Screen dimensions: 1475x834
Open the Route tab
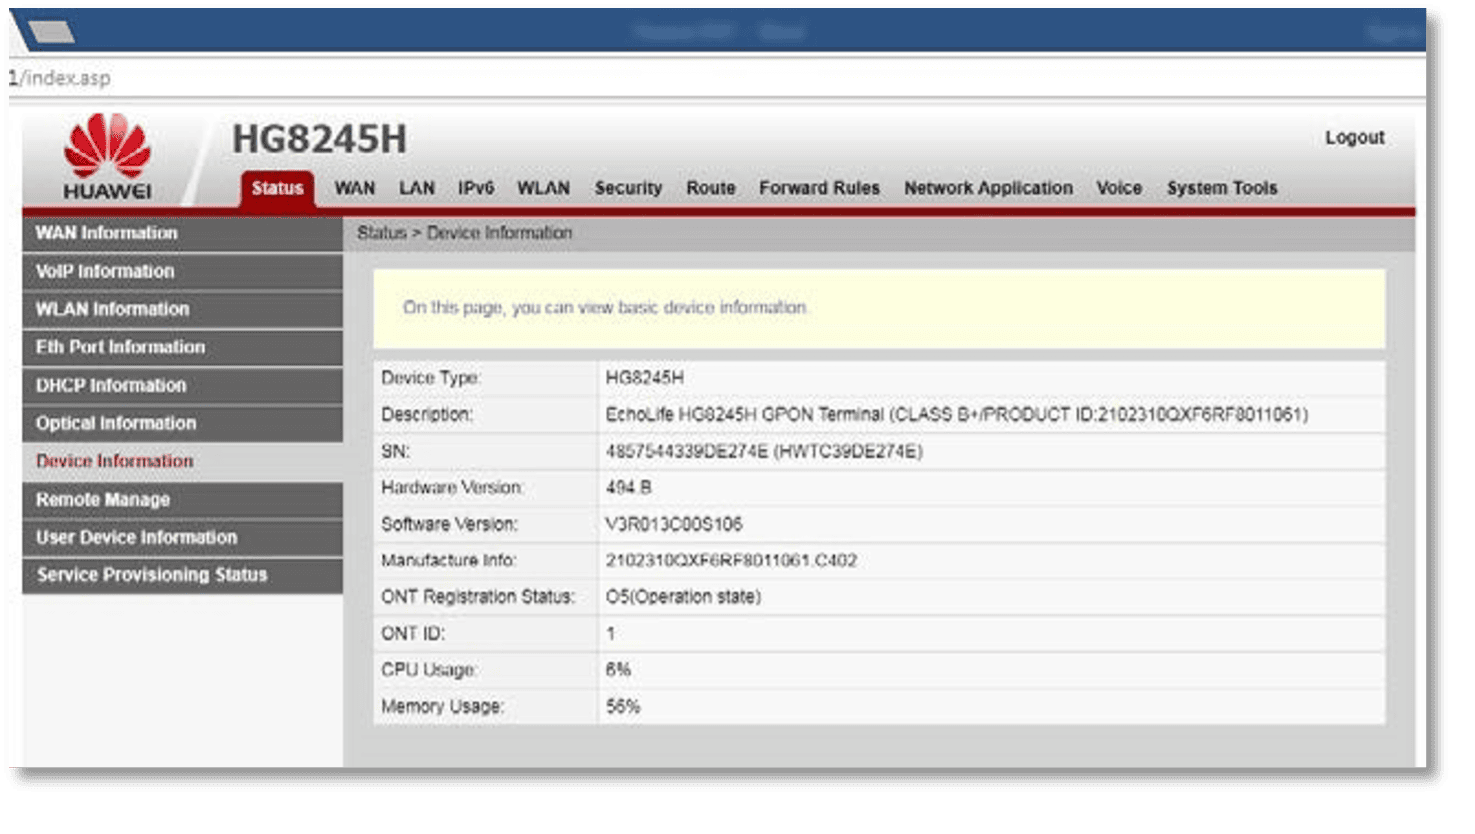[x=710, y=188]
